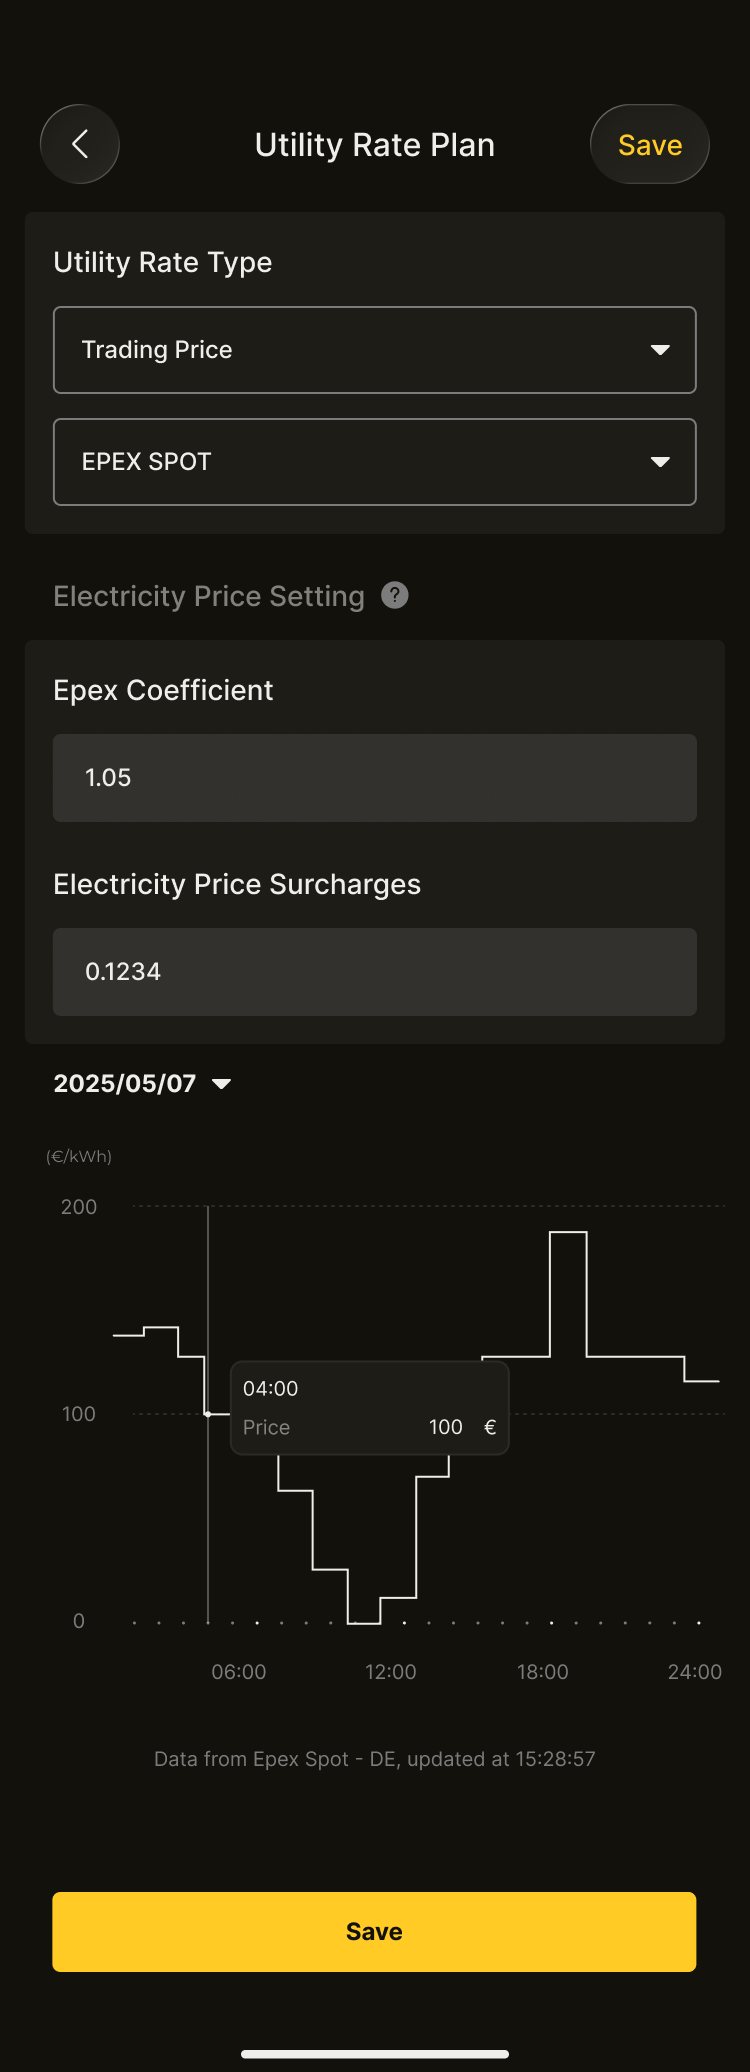Tap the zero-price trough on the chart

pos(364,1622)
